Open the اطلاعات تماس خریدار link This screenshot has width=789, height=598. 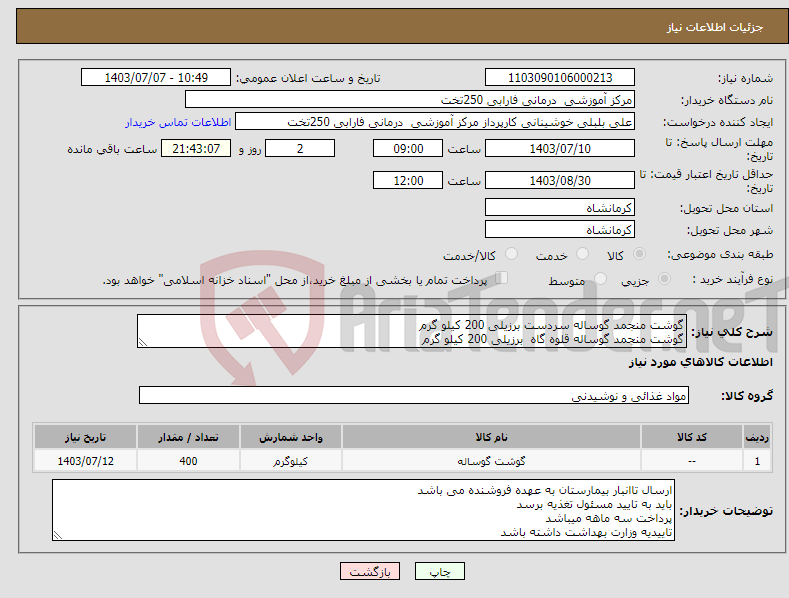[x=178, y=122]
